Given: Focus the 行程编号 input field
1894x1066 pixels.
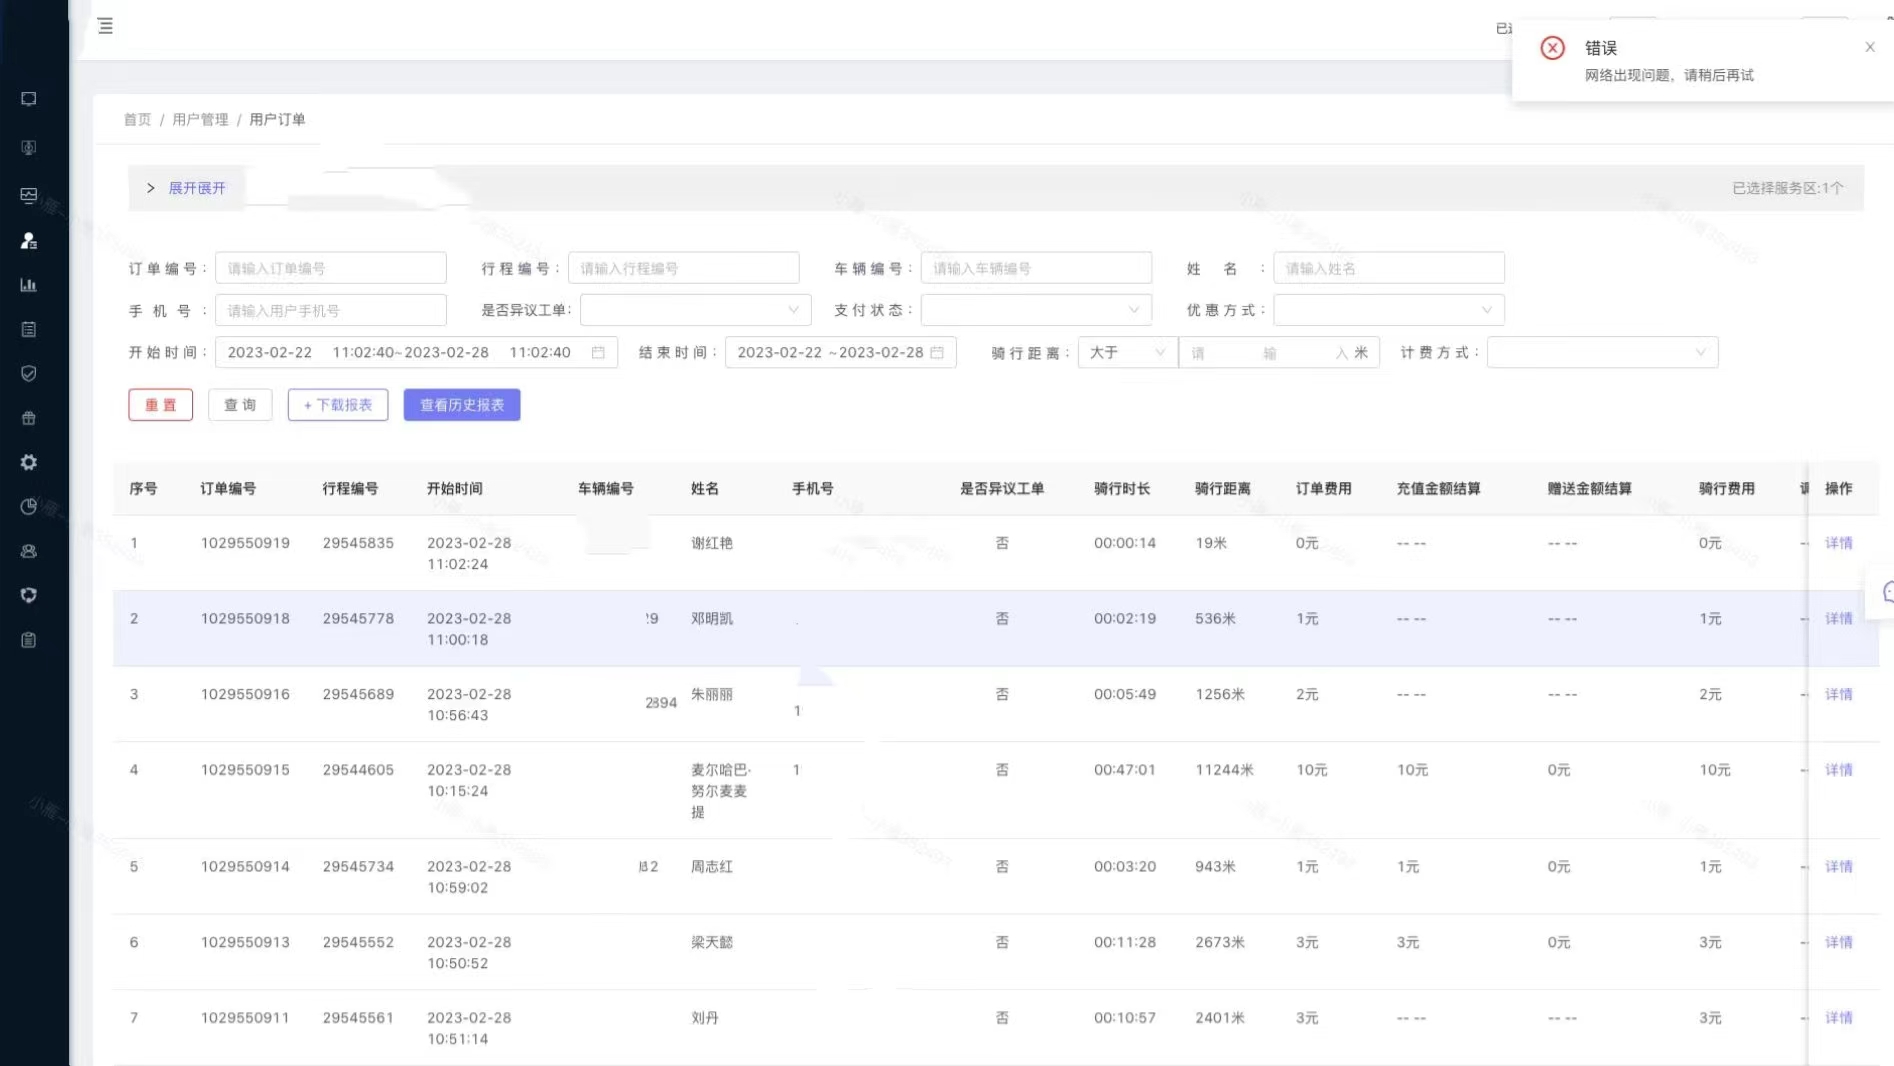Looking at the screenshot, I should pos(684,268).
